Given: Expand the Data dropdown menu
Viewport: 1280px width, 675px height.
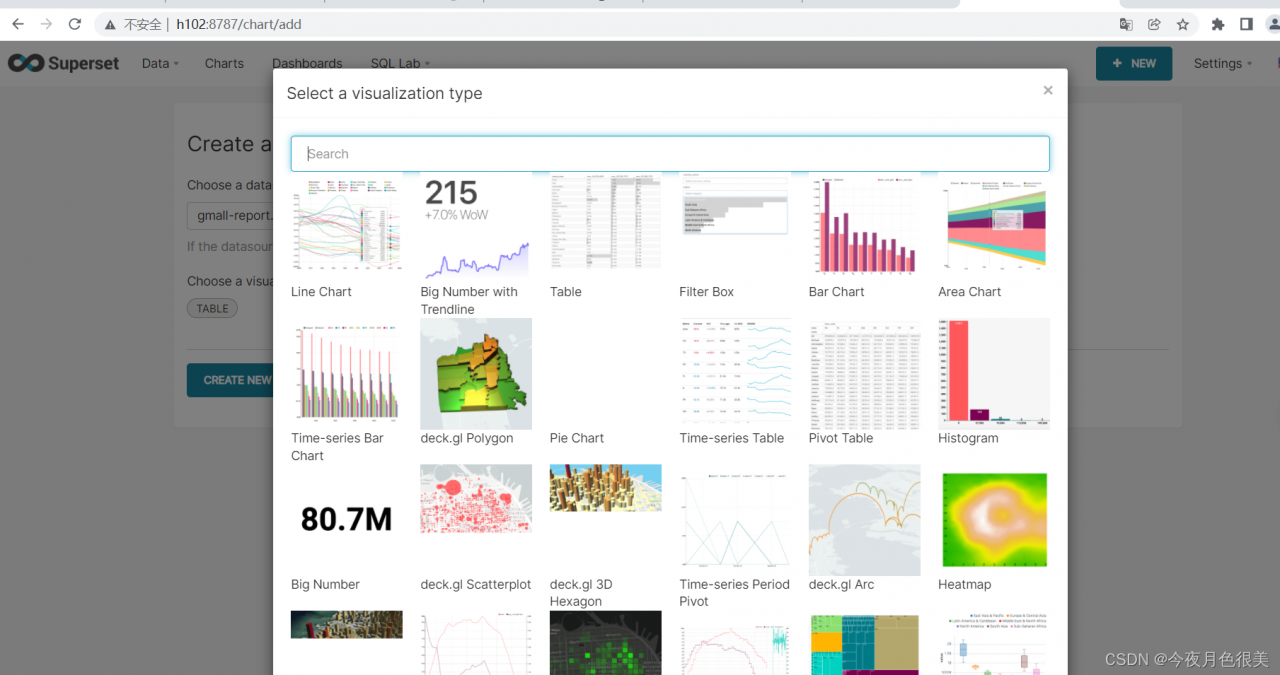Looking at the screenshot, I should 160,63.
